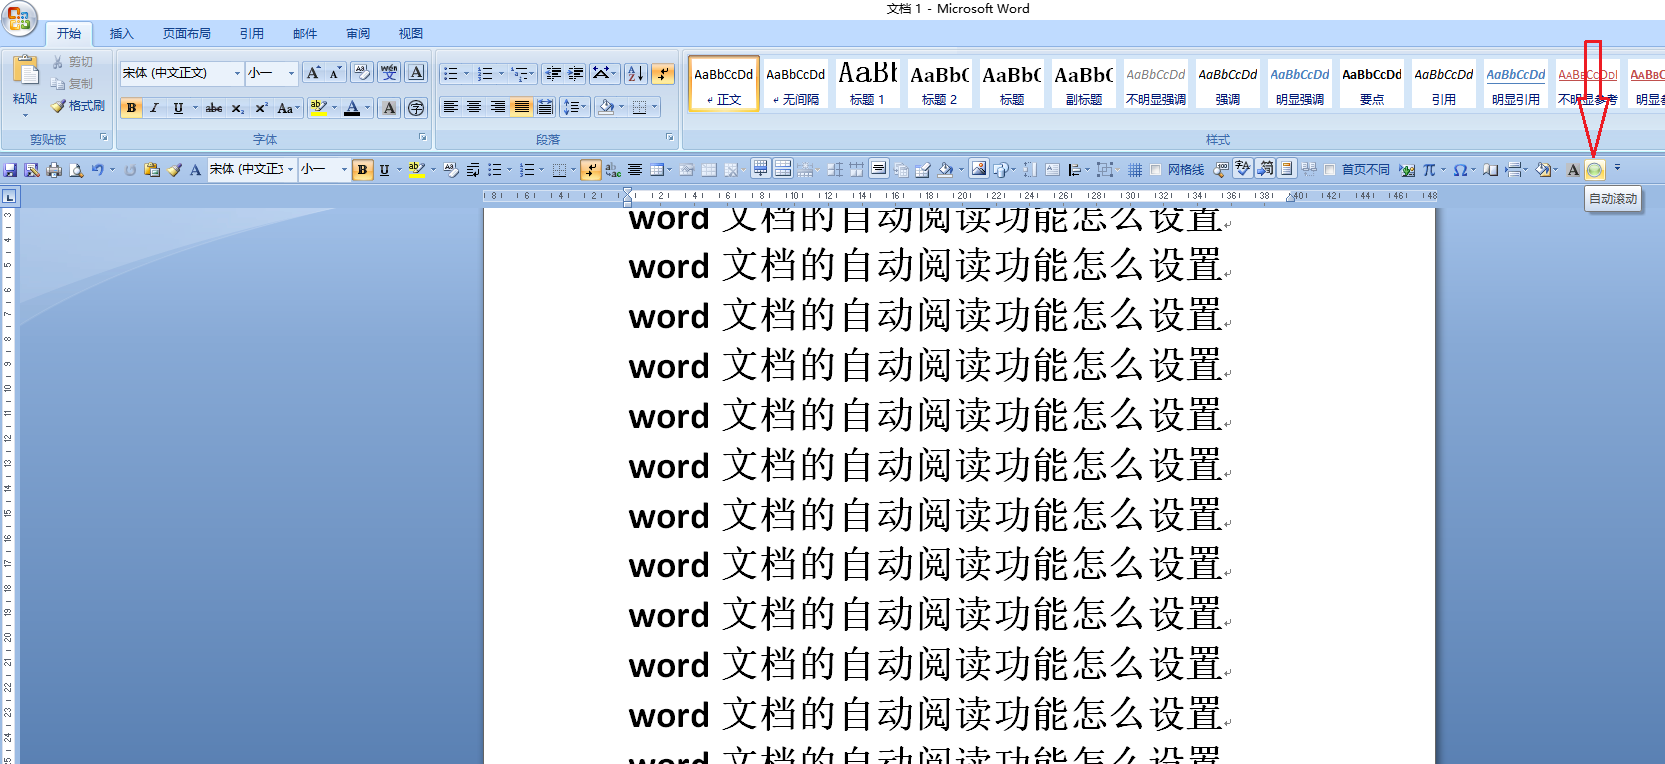Click the Symbol Ω icon in quick toolbar

pyautogui.click(x=1460, y=170)
